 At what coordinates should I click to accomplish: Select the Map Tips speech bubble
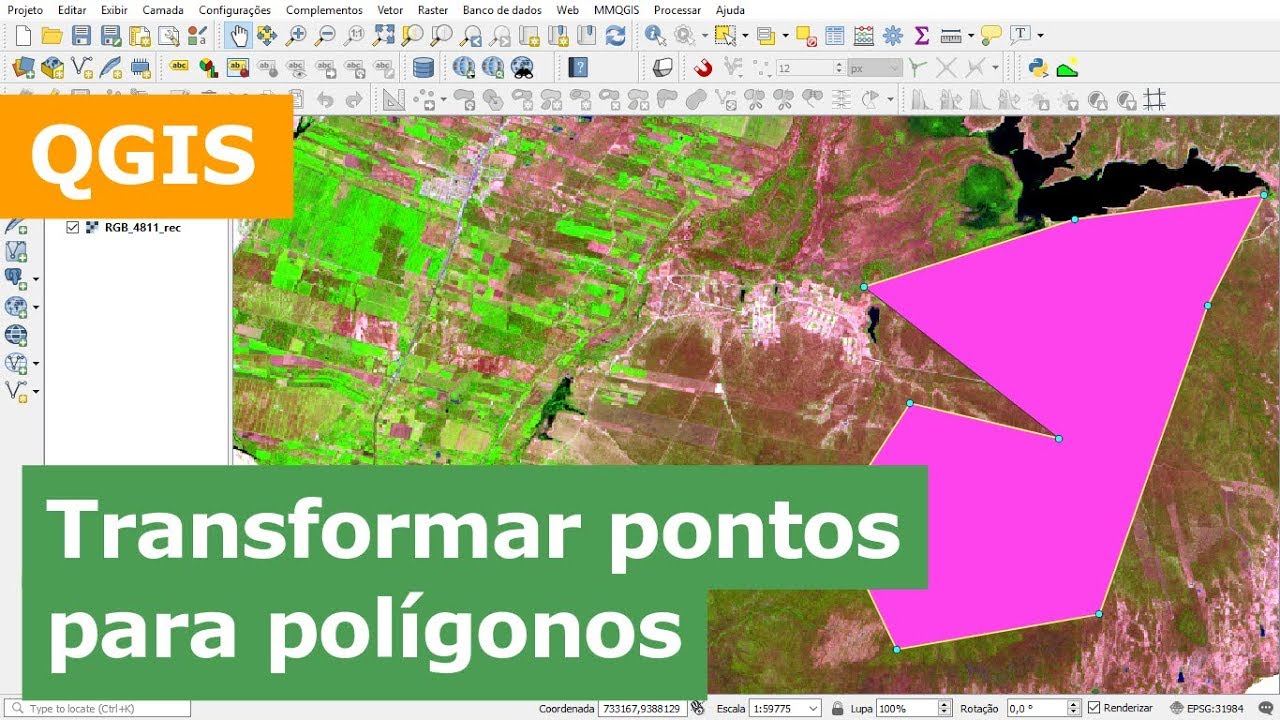pos(991,36)
